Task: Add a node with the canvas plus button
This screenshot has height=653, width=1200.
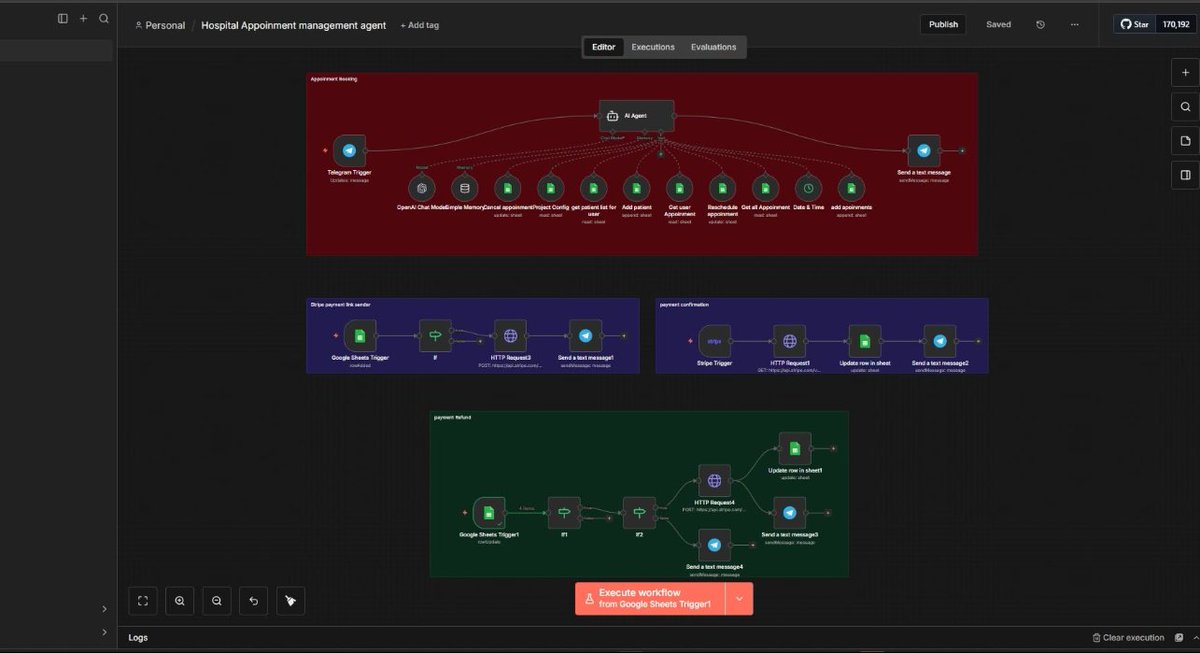Action: (x=1185, y=73)
